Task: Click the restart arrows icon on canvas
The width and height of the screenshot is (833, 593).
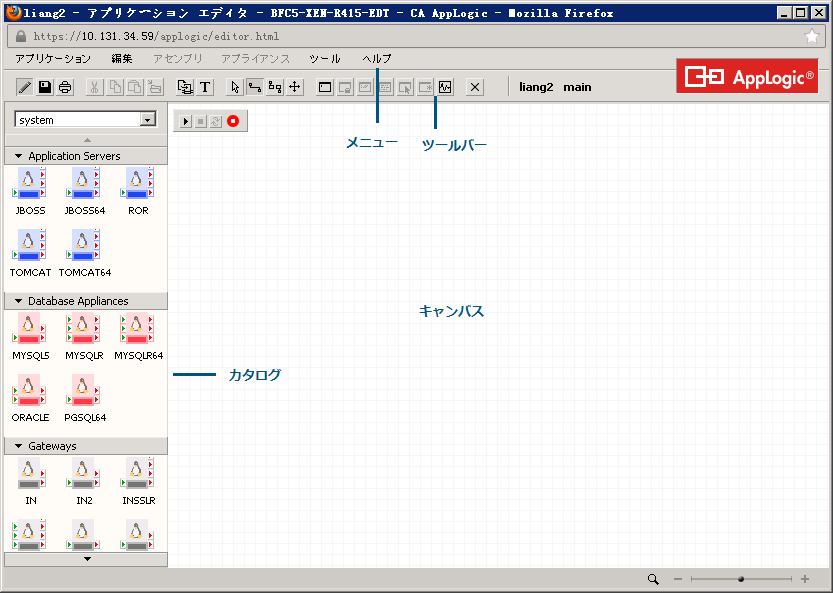Action: (216, 122)
